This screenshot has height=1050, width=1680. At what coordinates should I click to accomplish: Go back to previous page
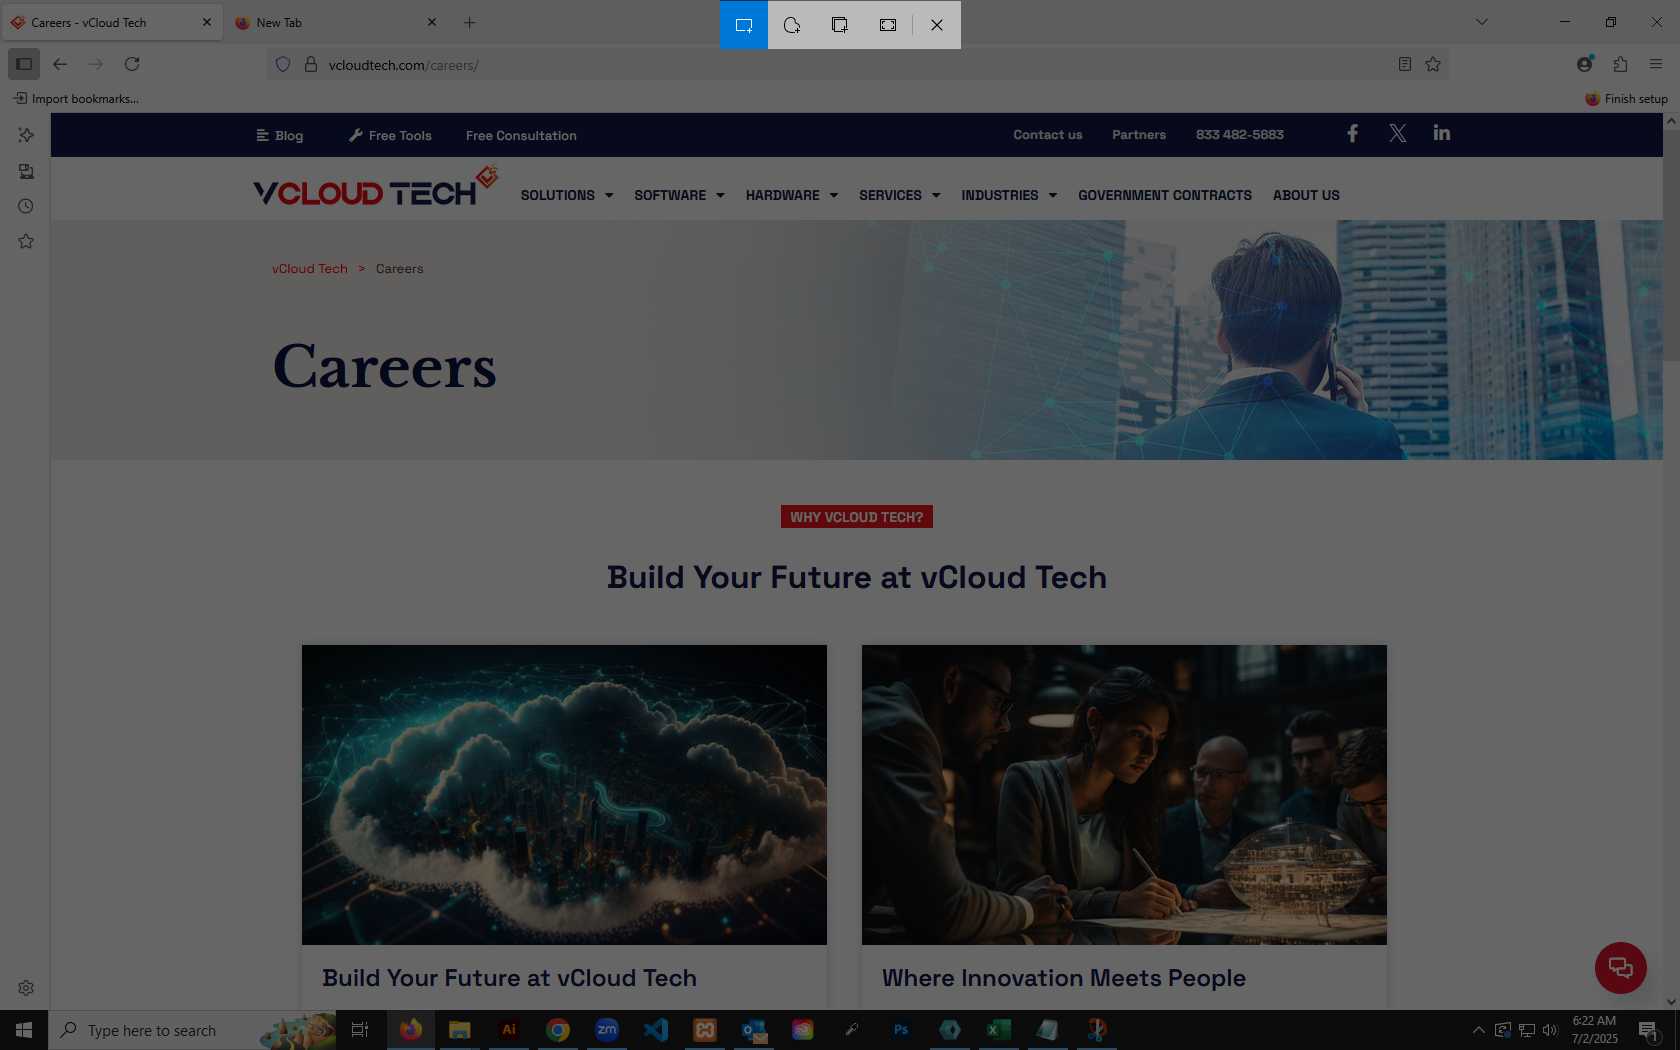pos(60,64)
